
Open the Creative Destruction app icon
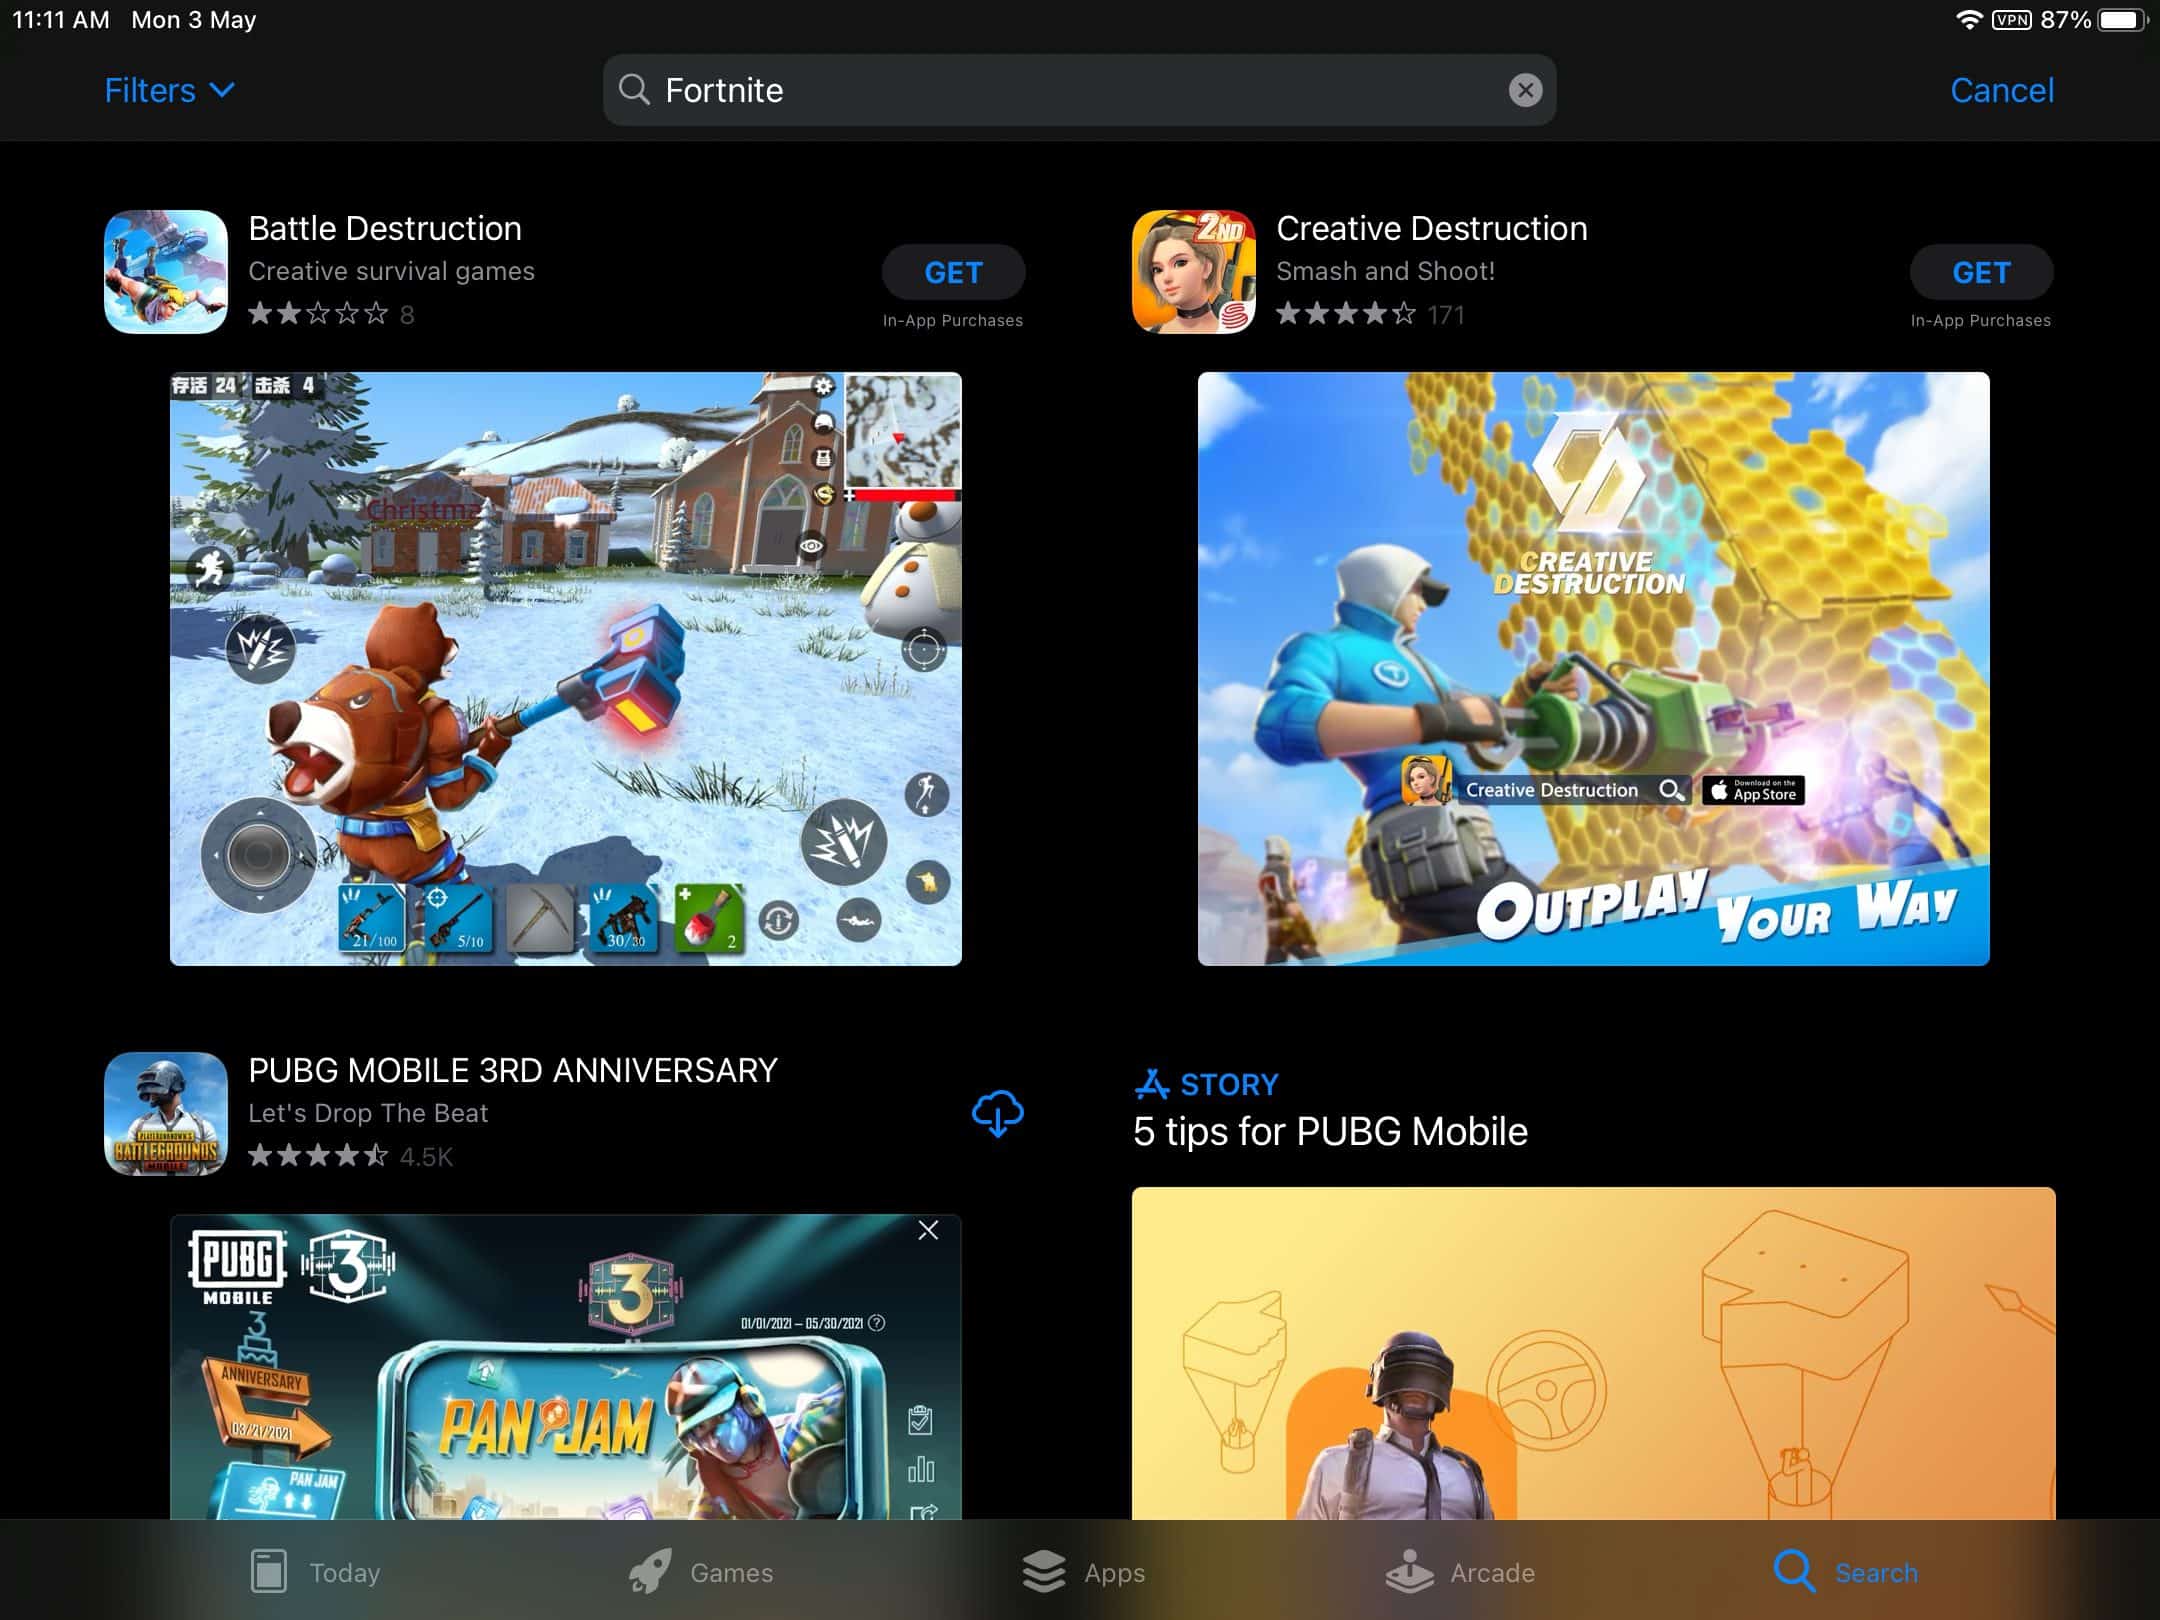point(1193,271)
